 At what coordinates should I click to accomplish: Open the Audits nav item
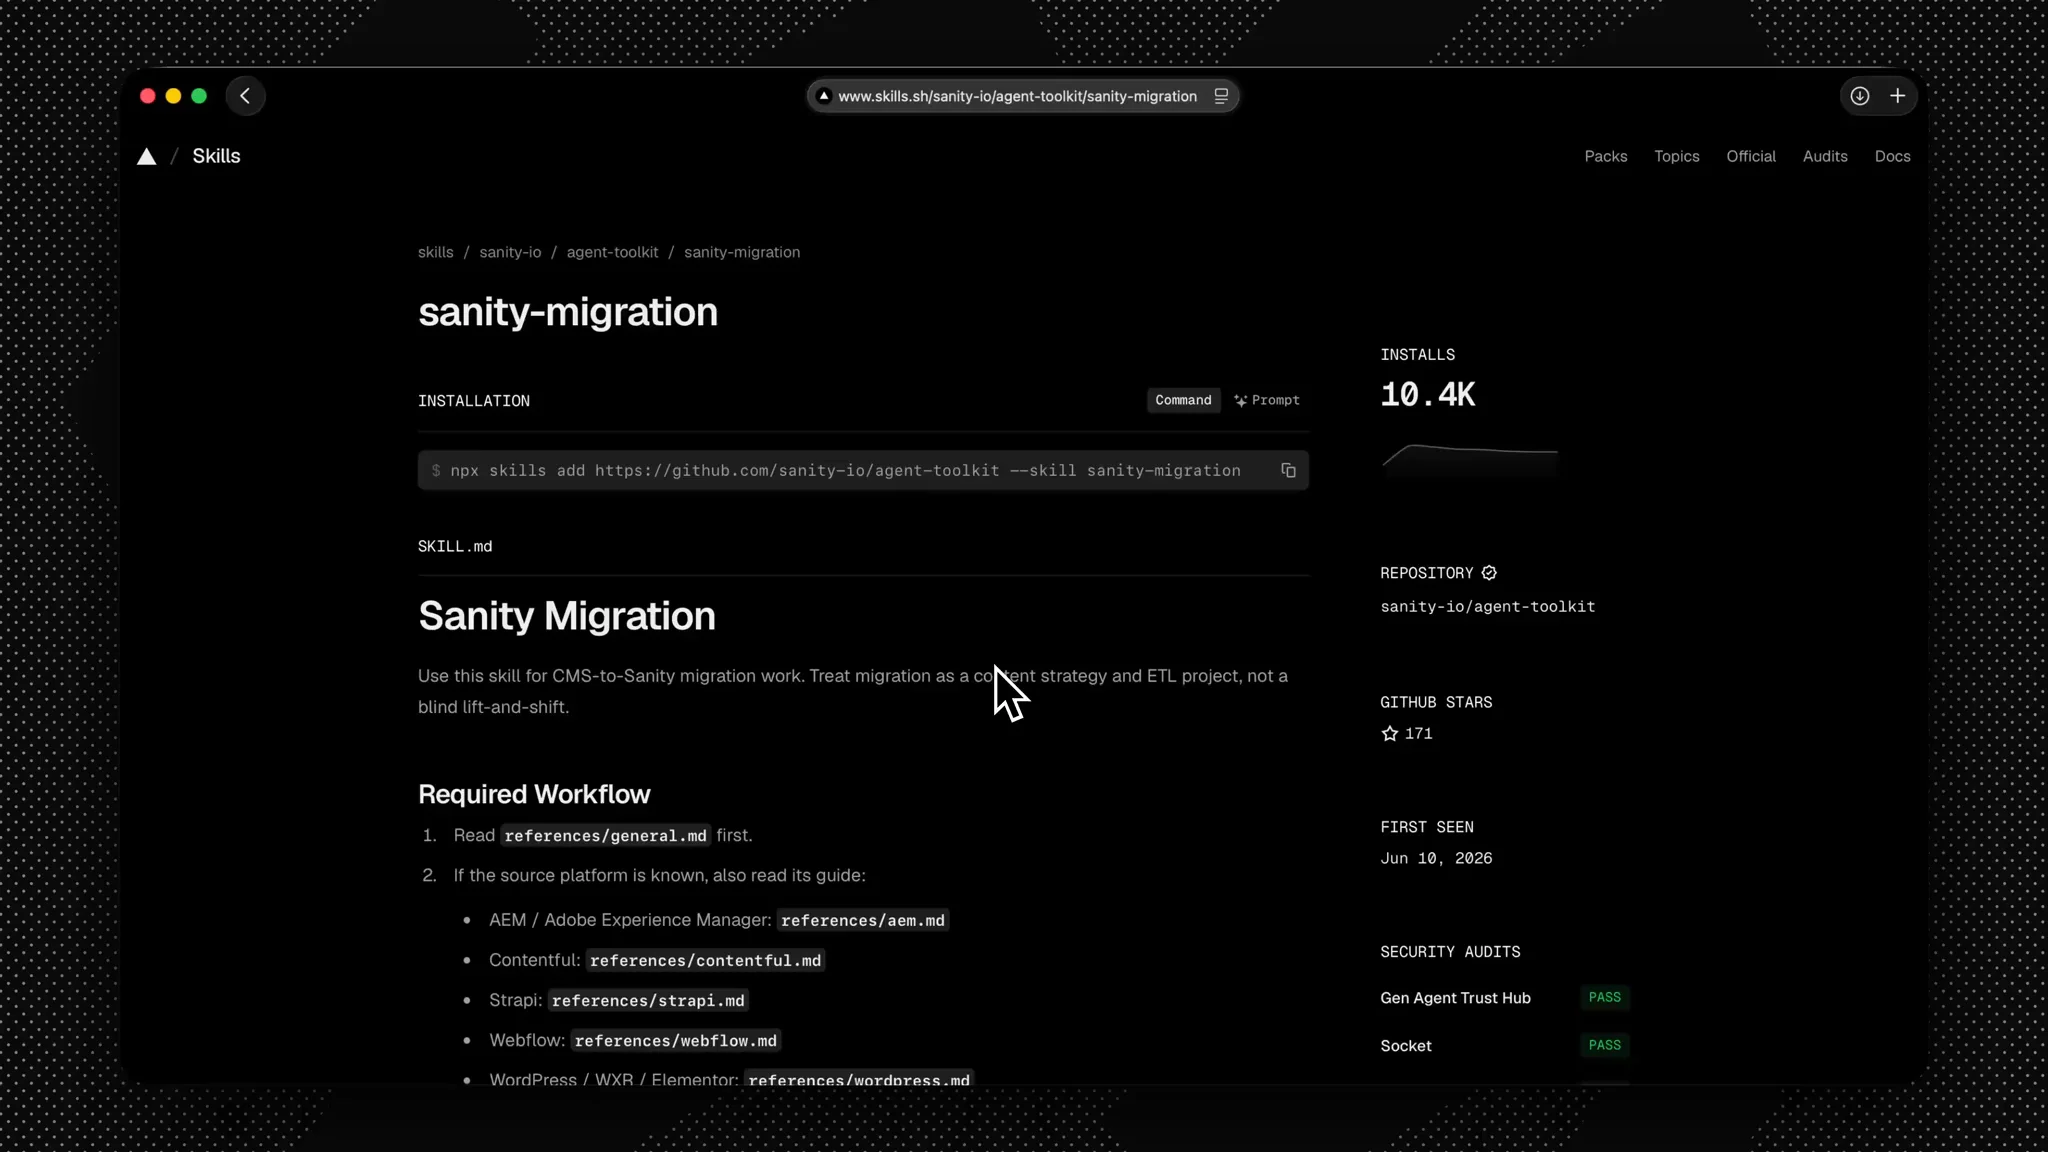tap(1824, 156)
